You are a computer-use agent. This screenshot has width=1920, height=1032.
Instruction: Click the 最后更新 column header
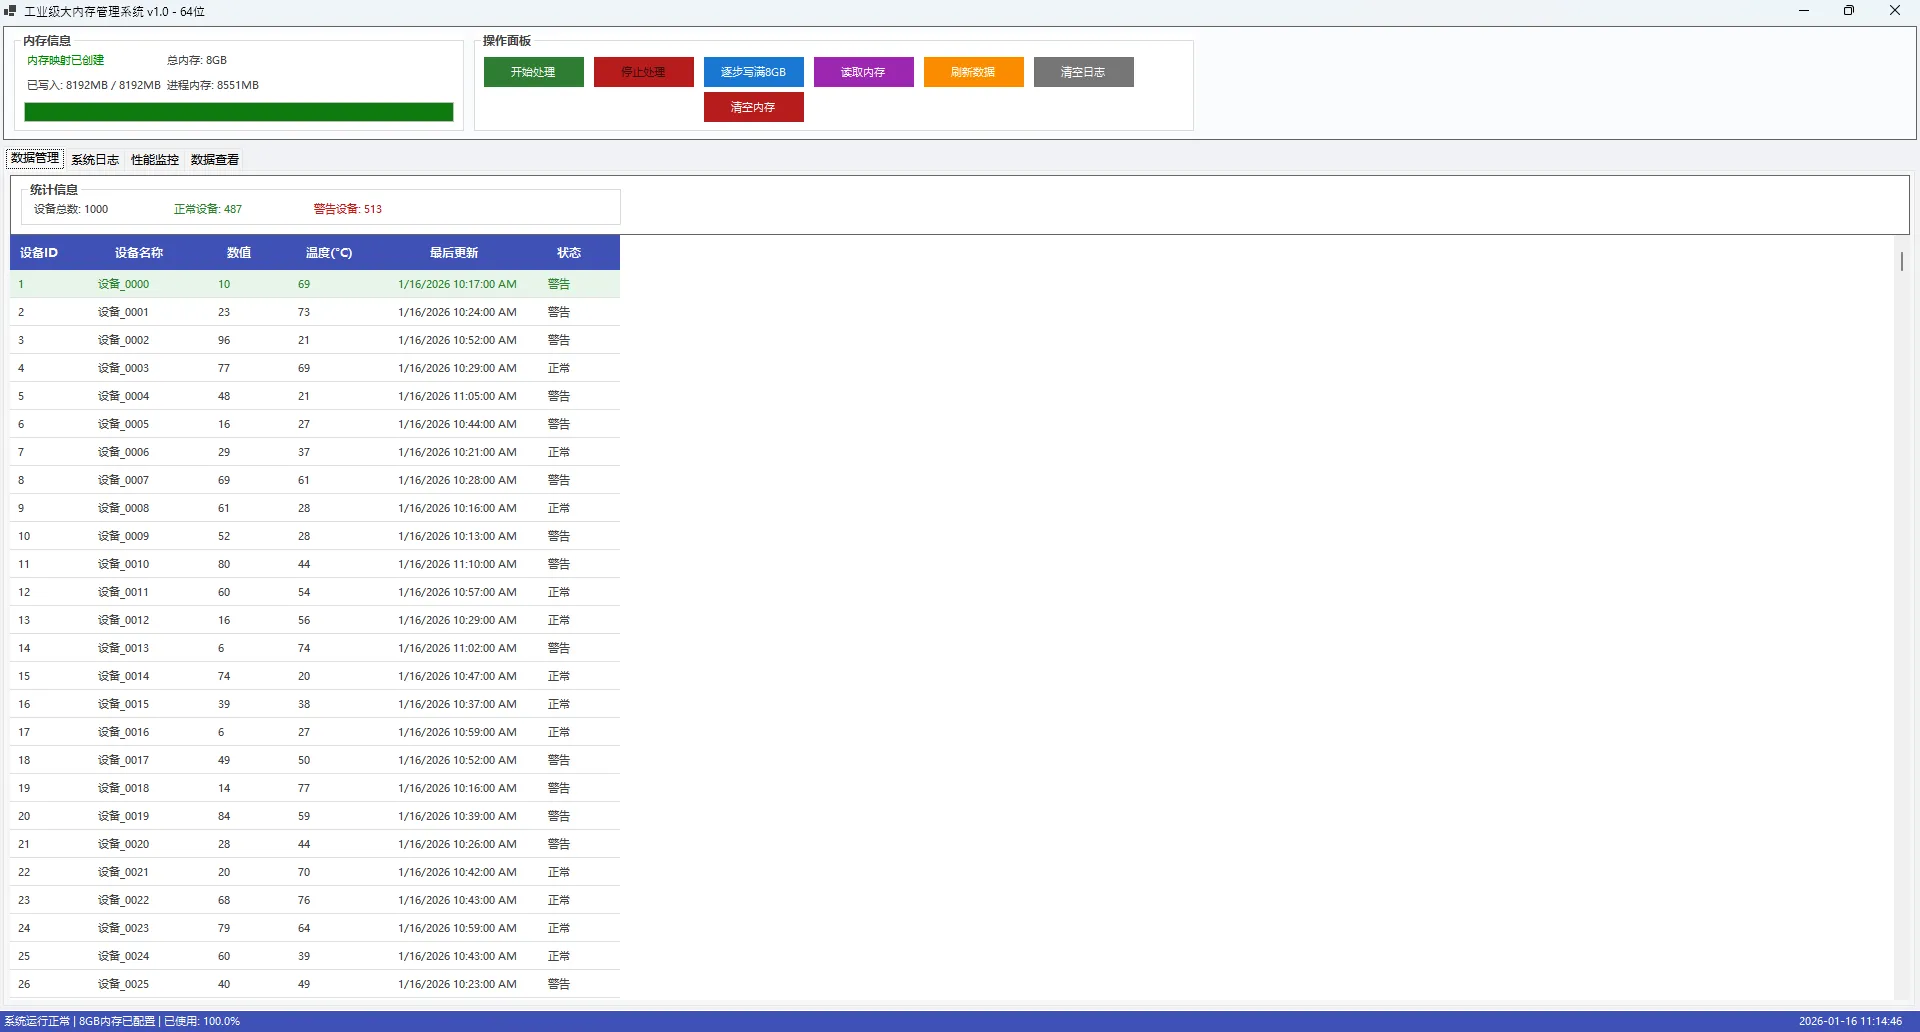point(454,253)
